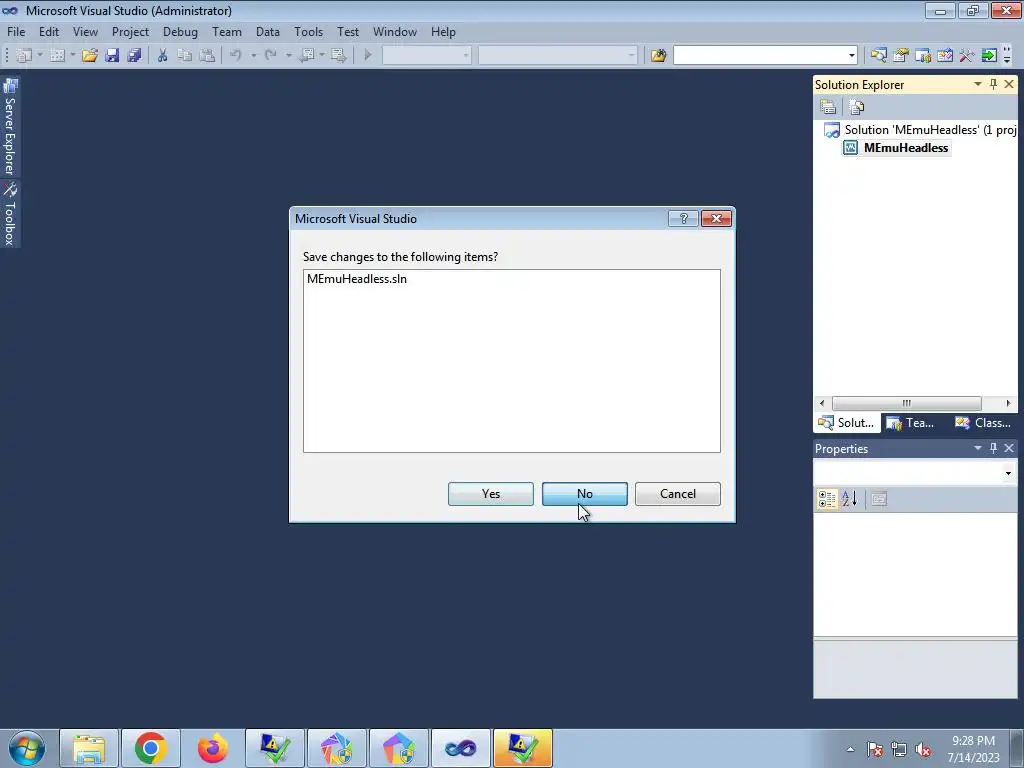Image resolution: width=1024 pixels, height=768 pixels.
Task: Expand the Undo history dropdown arrow
Action: tap(253, 56)
